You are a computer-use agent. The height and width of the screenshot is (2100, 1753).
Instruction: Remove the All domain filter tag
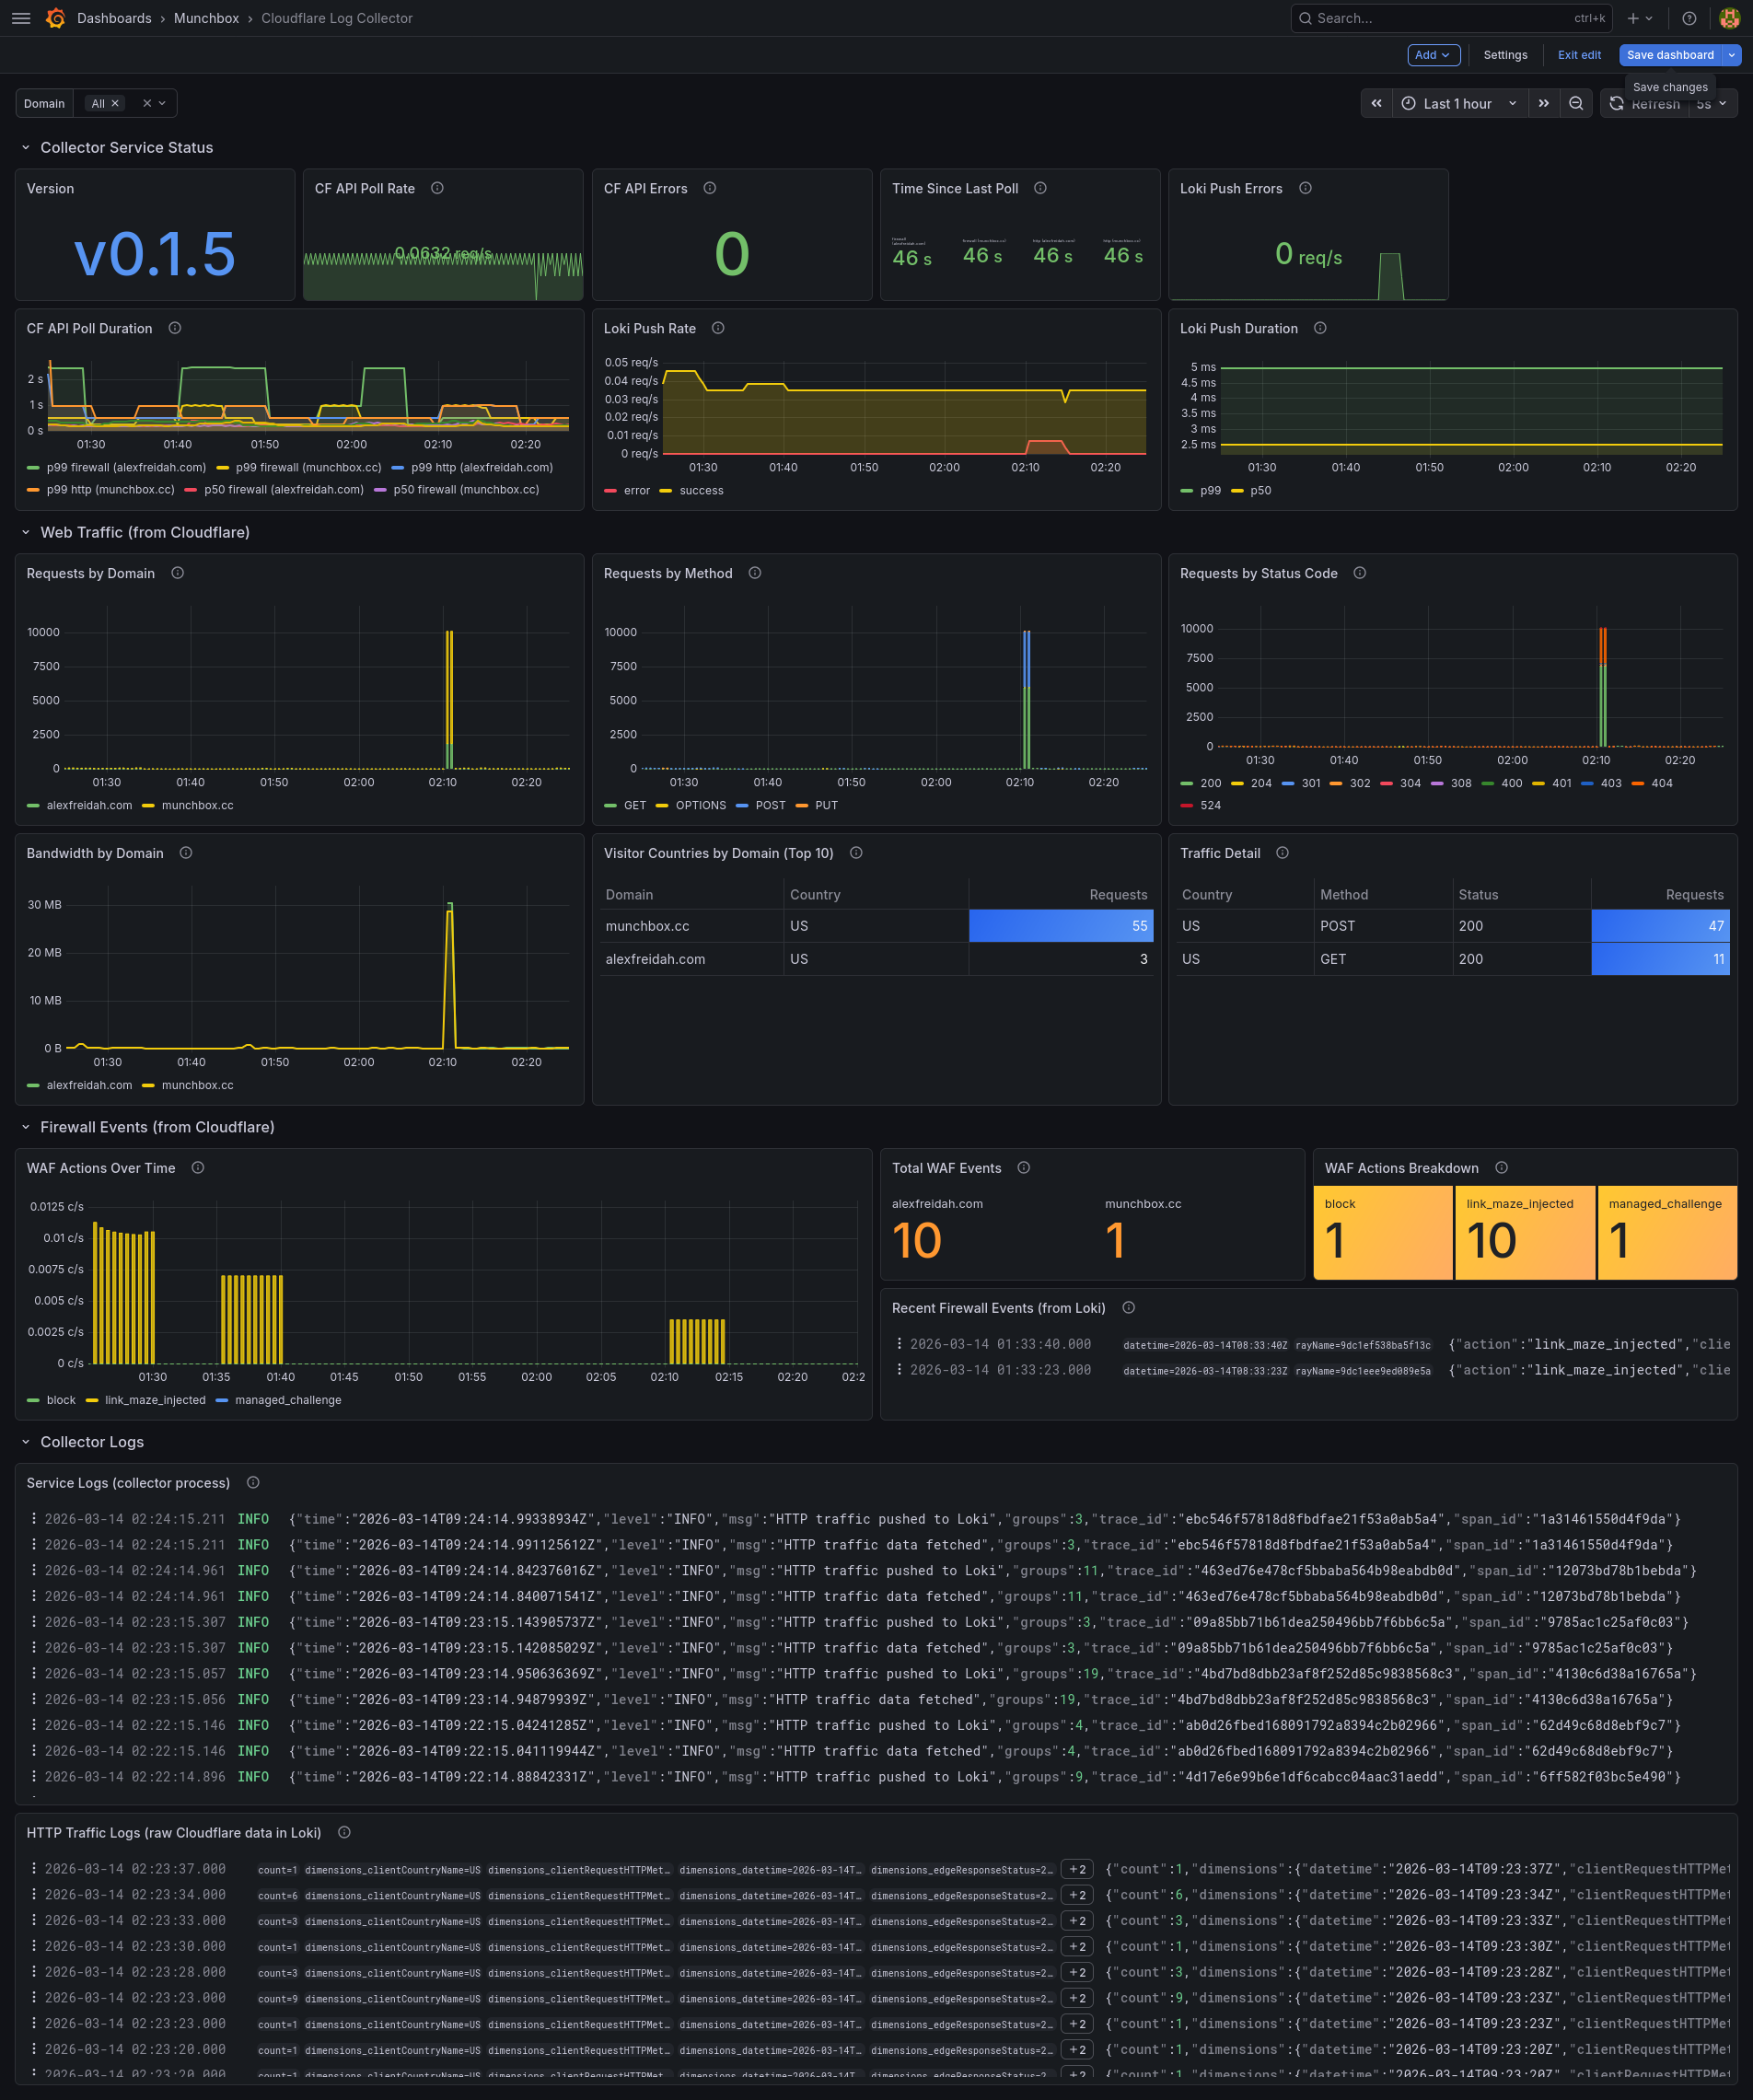[115, 103]
